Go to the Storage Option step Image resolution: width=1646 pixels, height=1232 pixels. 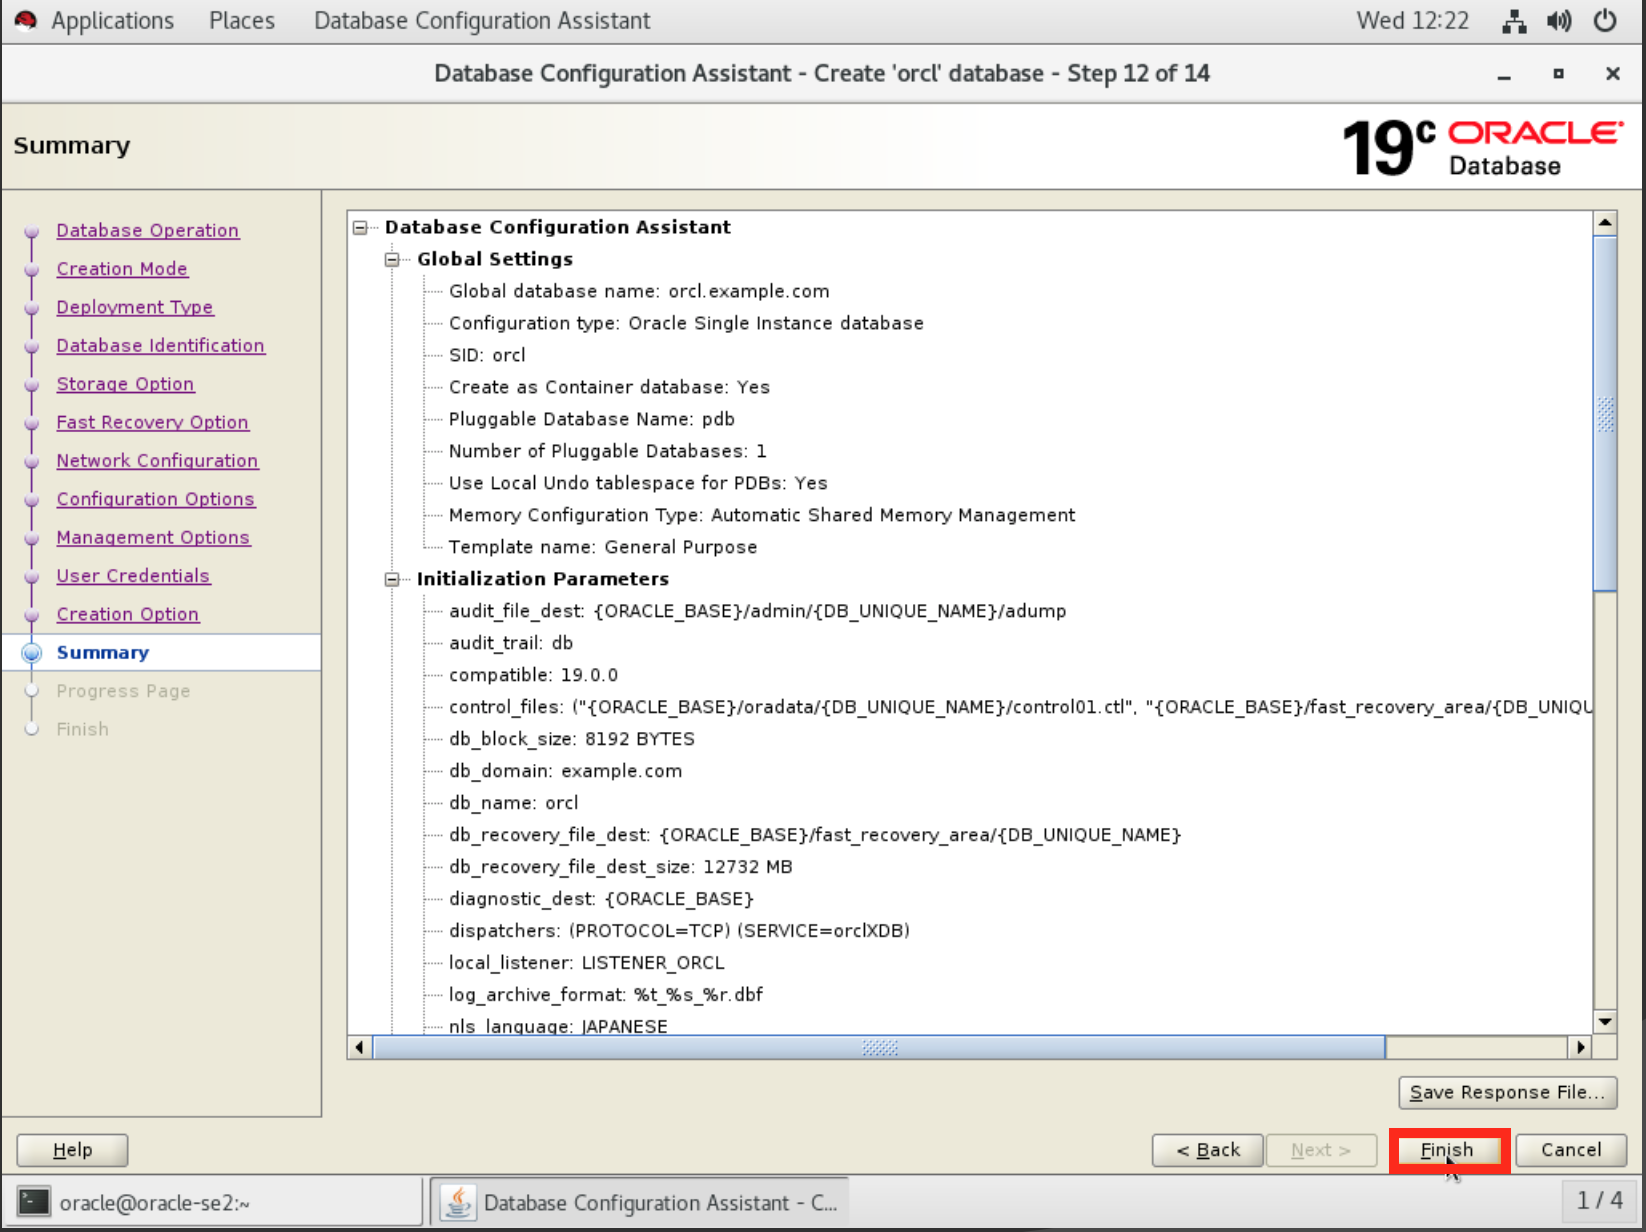pos(125,384)
